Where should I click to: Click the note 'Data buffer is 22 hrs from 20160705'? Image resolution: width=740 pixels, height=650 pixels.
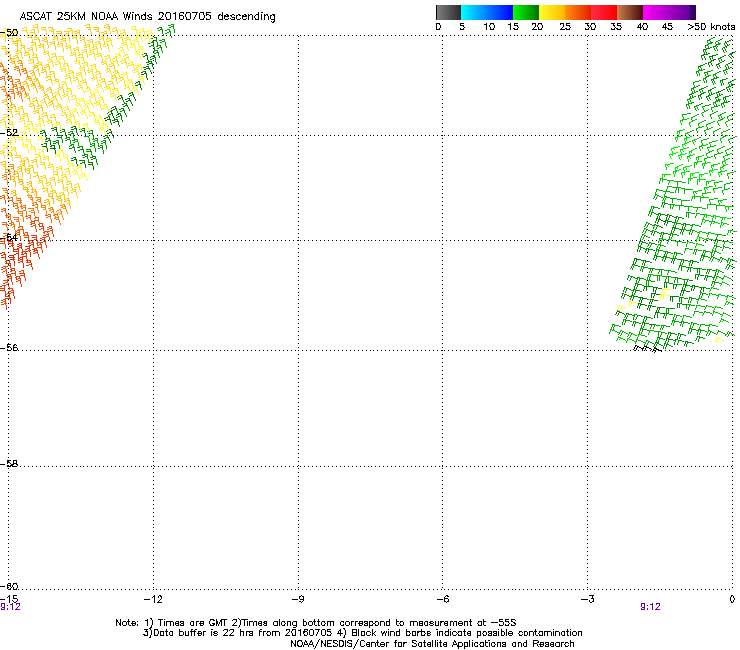pyautogui.click(x=241, y=633)
